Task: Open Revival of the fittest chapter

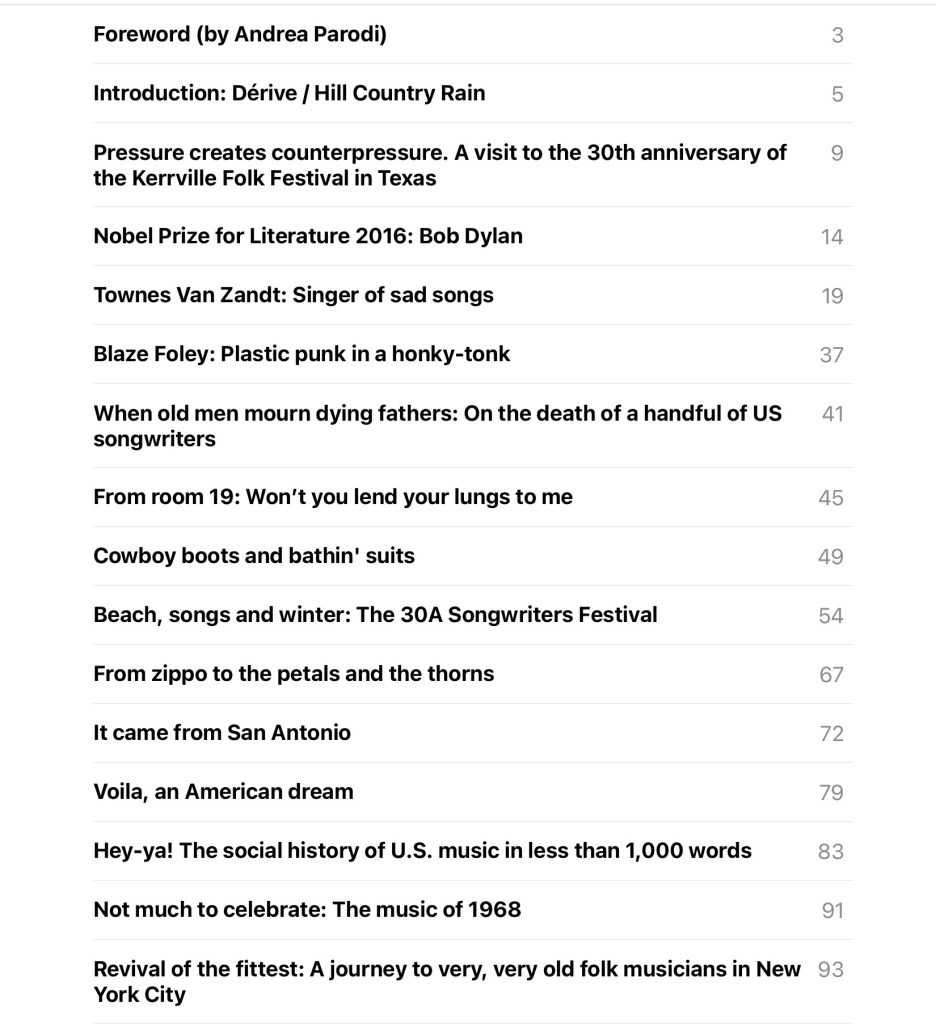Action: coord(447,981)
